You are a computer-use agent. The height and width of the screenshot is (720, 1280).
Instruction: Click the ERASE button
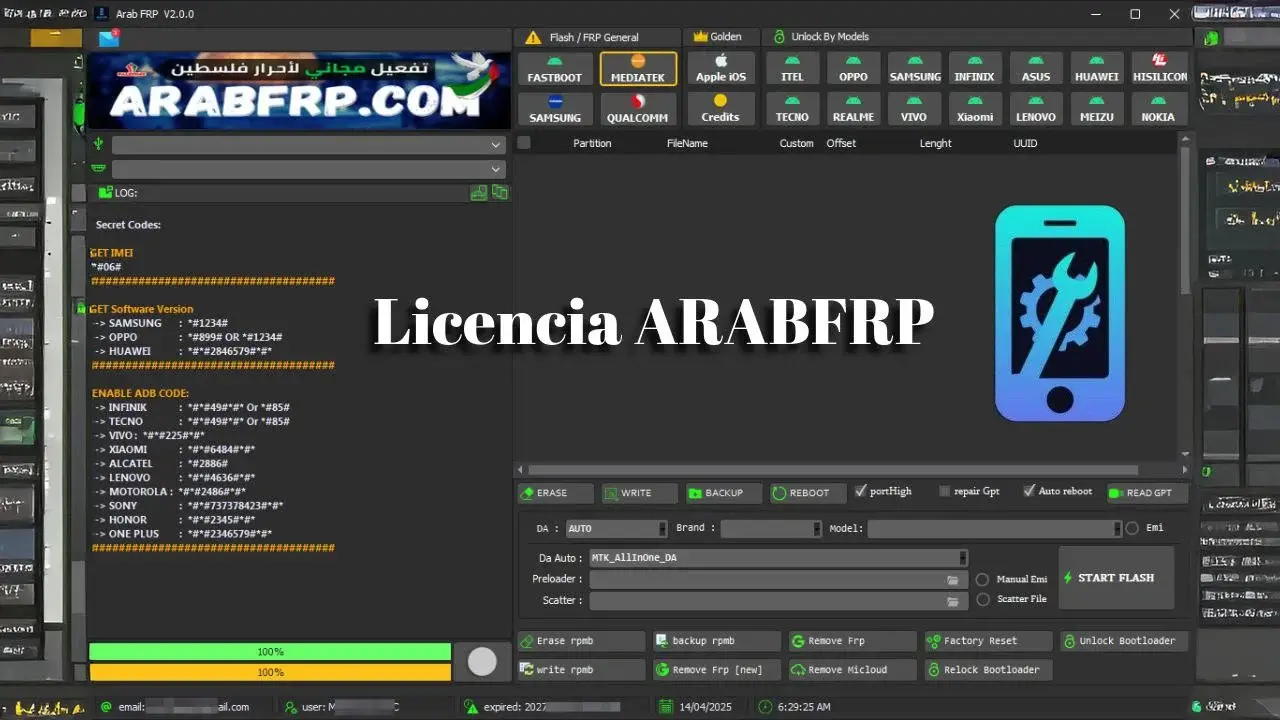click(555, 493)
